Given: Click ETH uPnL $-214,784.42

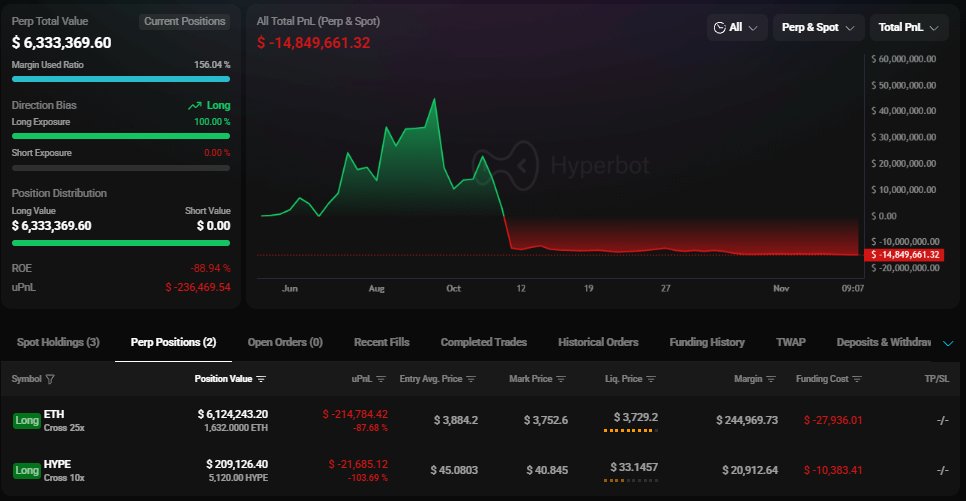Looking at the screenshot, I should pos(355,414).
